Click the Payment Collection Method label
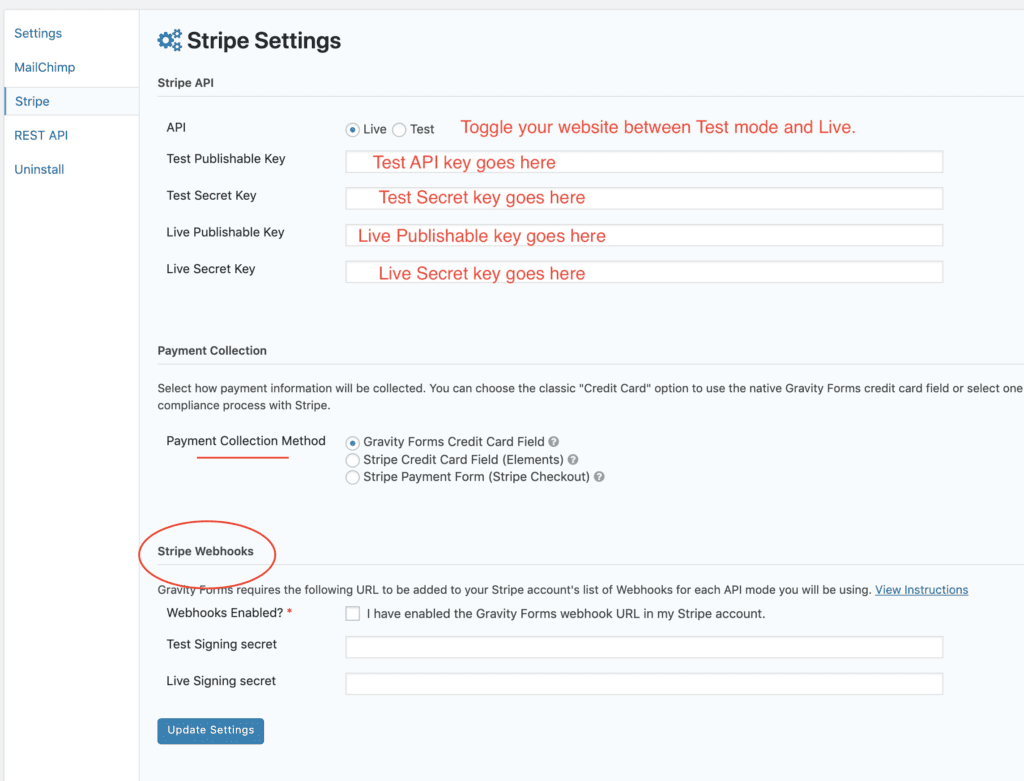1024x781 pixels. click(246, 441)
